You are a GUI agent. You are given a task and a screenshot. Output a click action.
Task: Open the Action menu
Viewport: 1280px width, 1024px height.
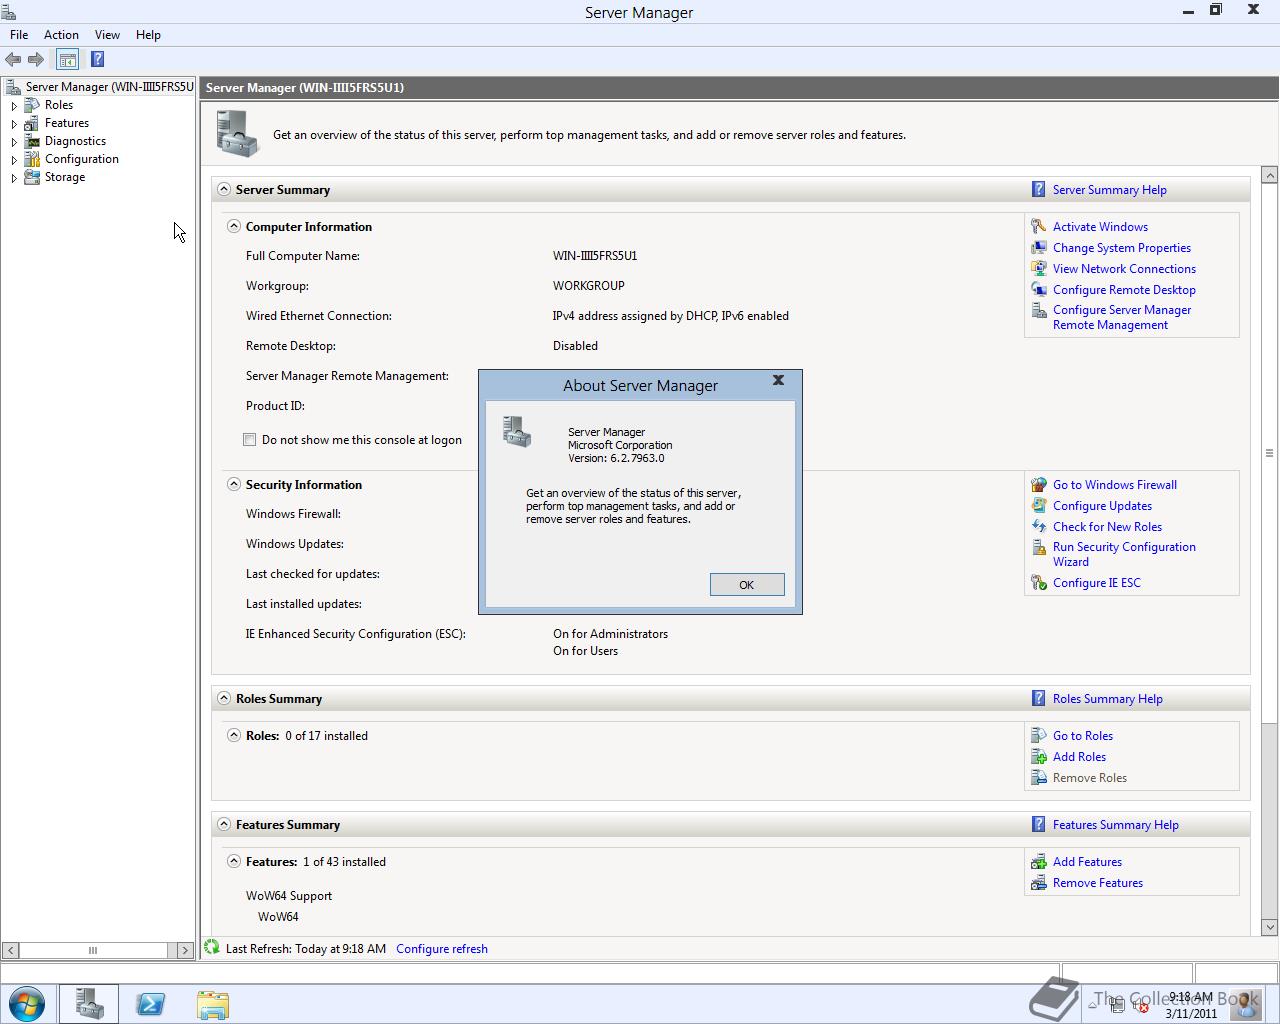(61, 35)
